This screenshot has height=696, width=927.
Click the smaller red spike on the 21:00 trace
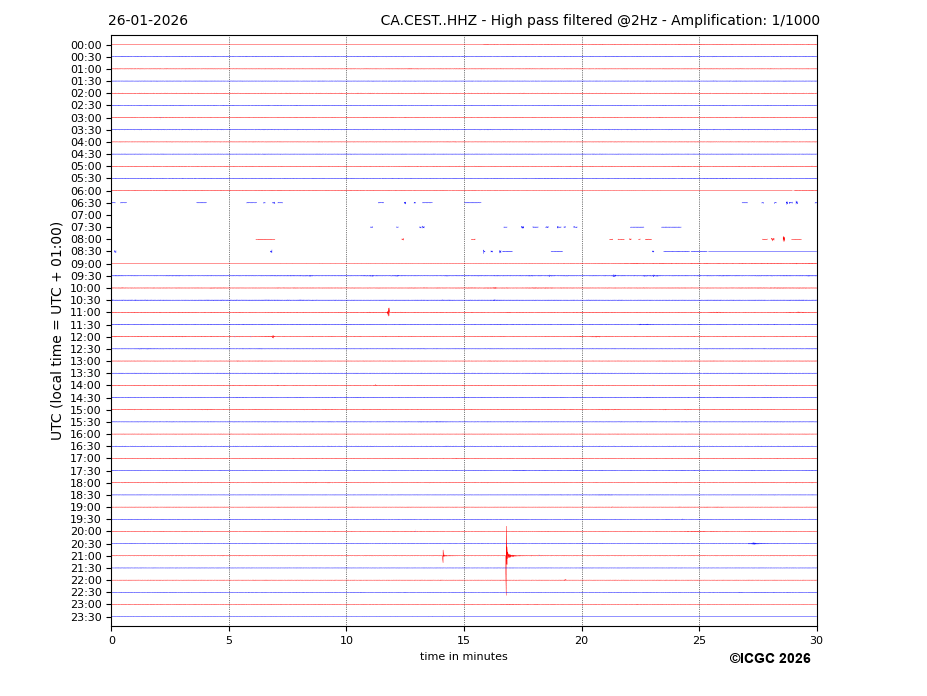point(443,556)
